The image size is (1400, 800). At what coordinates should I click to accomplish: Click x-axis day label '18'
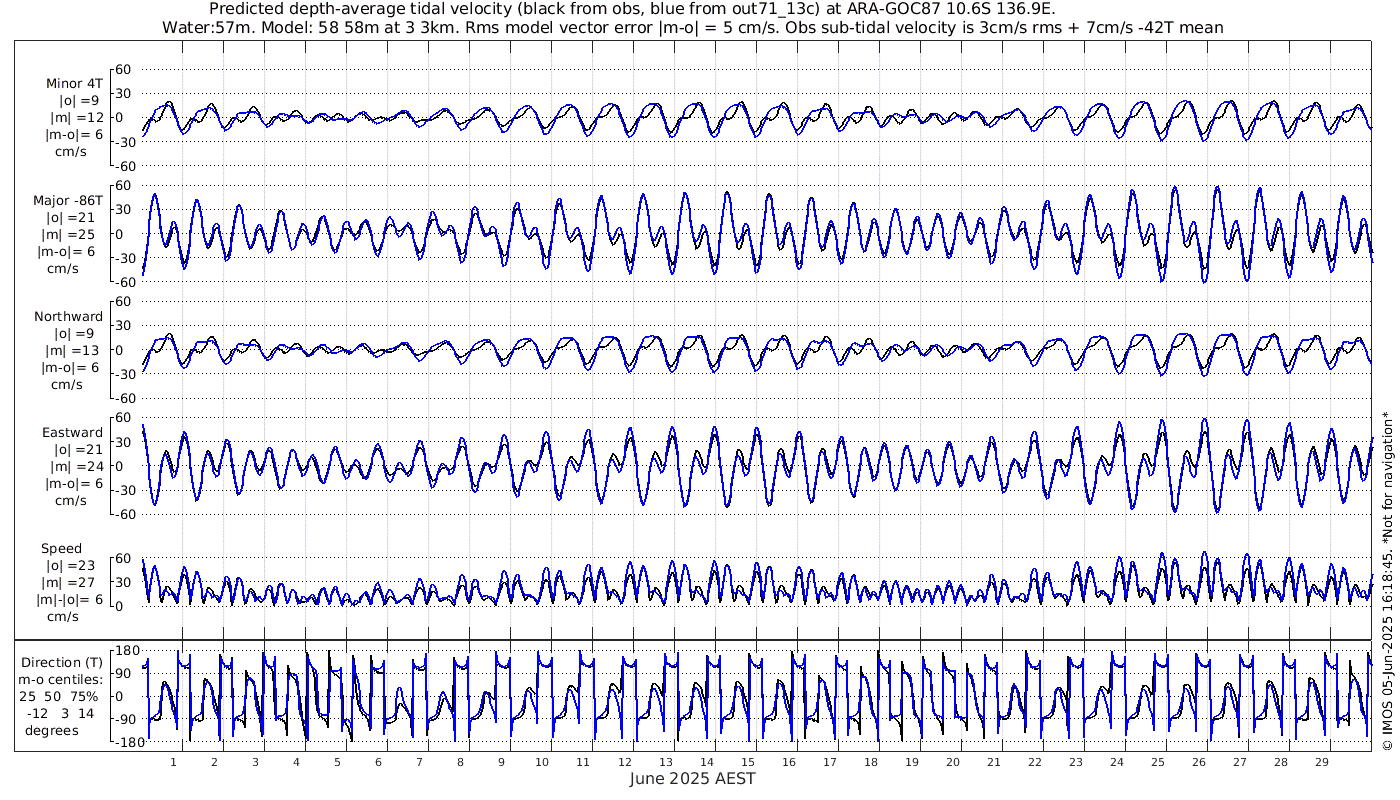(870, 761)
